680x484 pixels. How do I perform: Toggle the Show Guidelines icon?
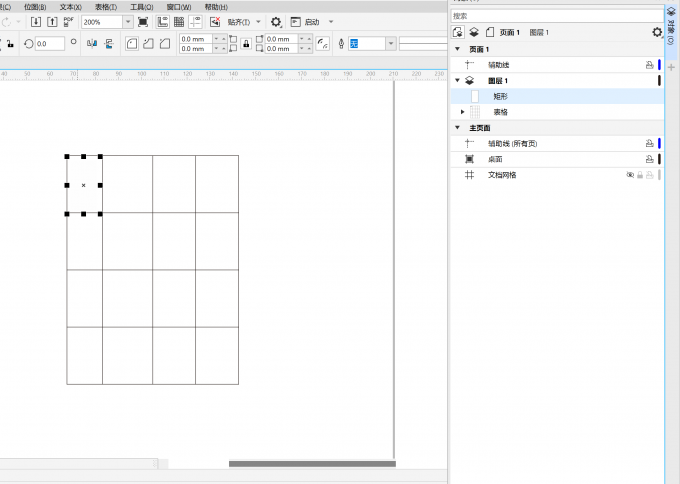coord(195,22)
